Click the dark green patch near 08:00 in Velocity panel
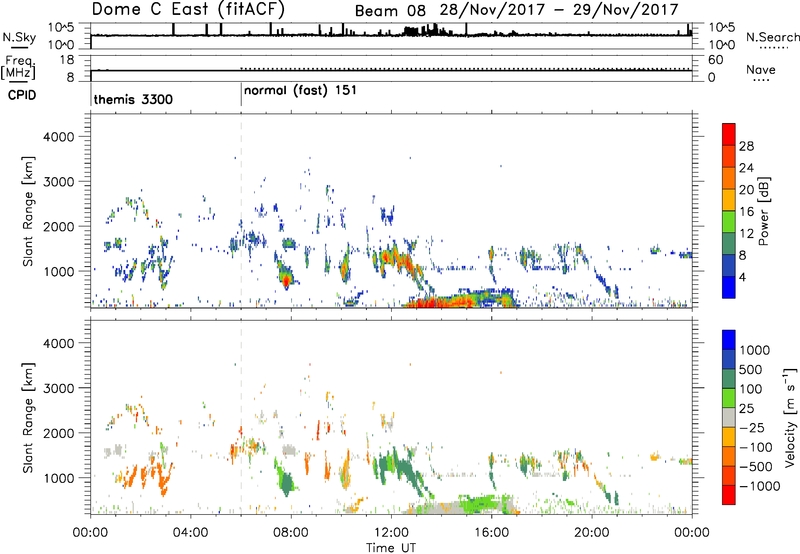This screenshot has width=800, height=554. pos(287,483)
